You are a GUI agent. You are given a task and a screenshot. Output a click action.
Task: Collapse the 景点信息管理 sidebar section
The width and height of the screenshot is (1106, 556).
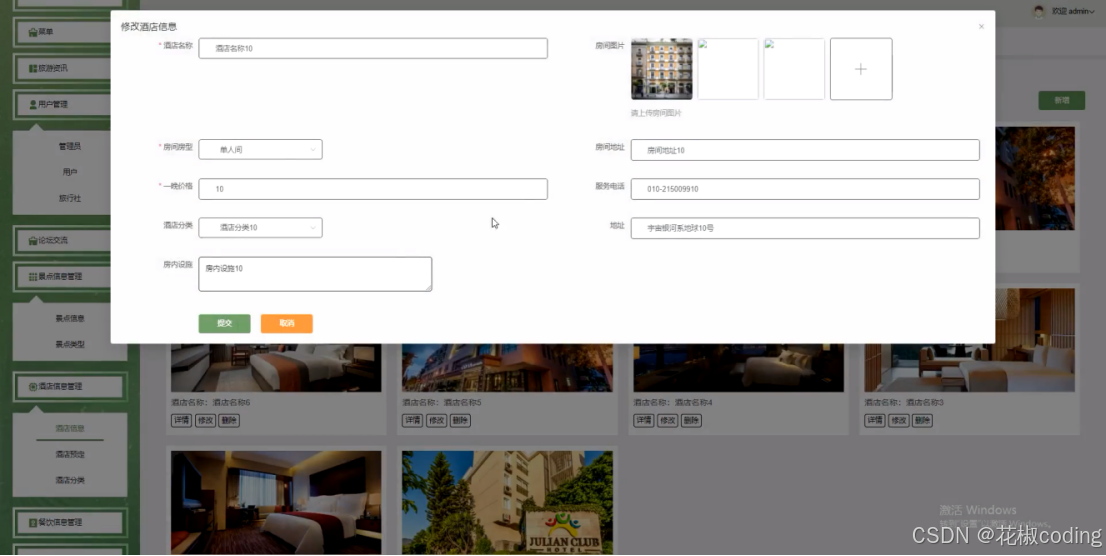pos(69,277)
